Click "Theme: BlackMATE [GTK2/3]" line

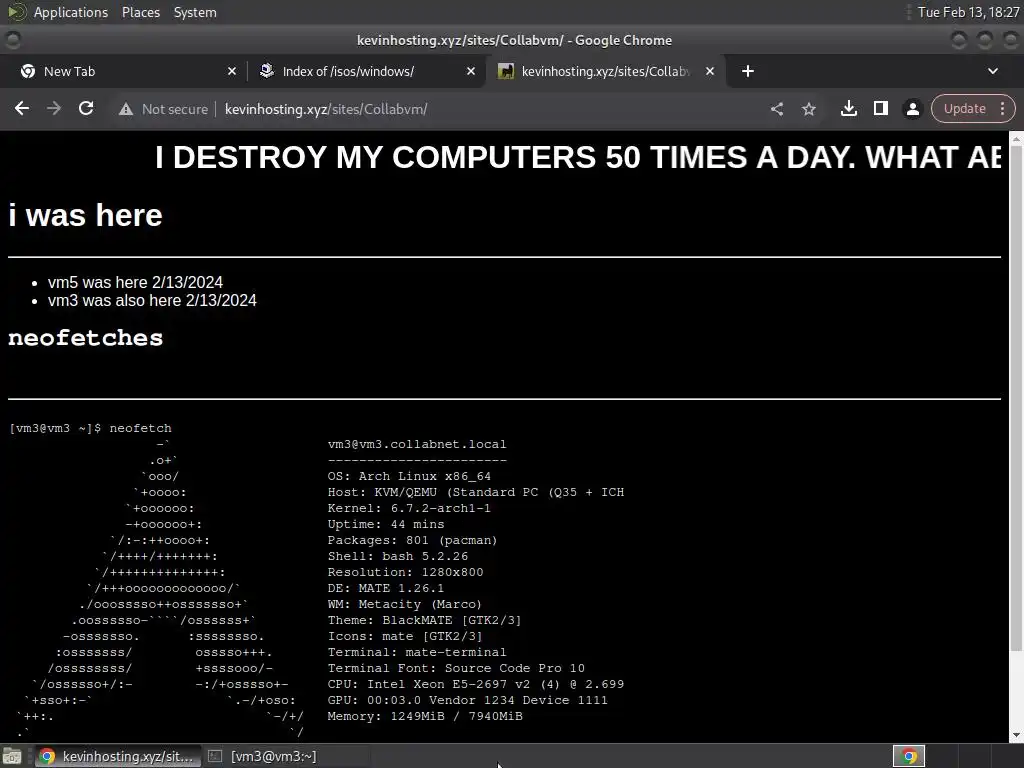(x=424, y=620)
